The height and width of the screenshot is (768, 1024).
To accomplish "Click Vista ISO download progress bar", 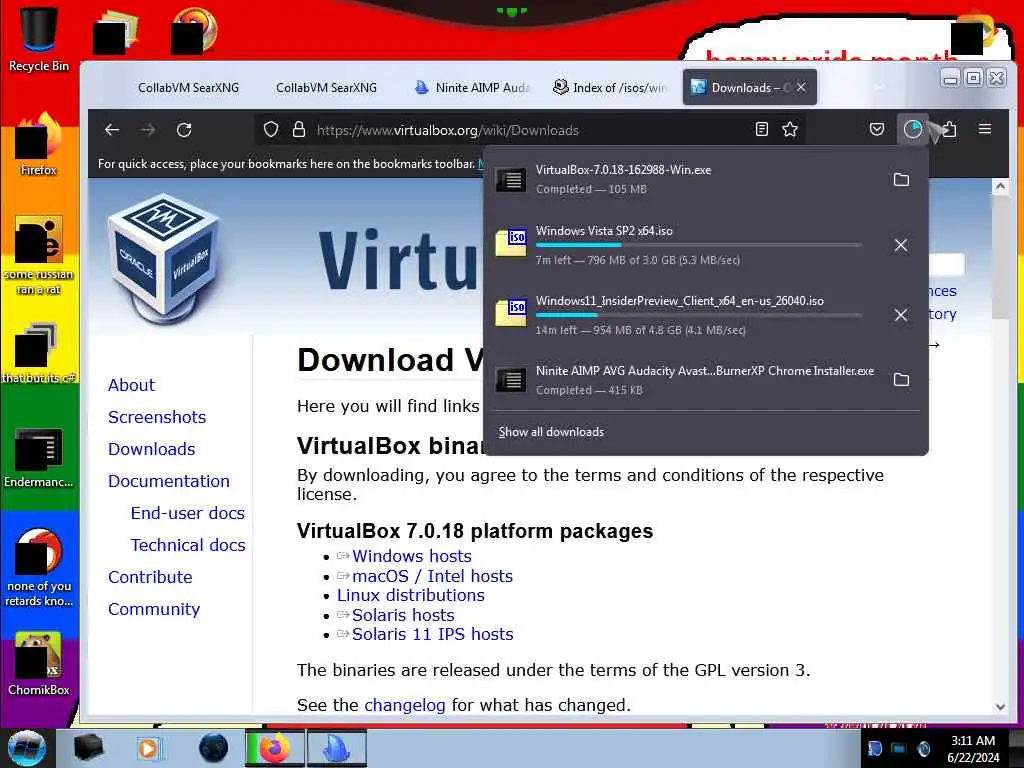I will (x=699, y=245).
